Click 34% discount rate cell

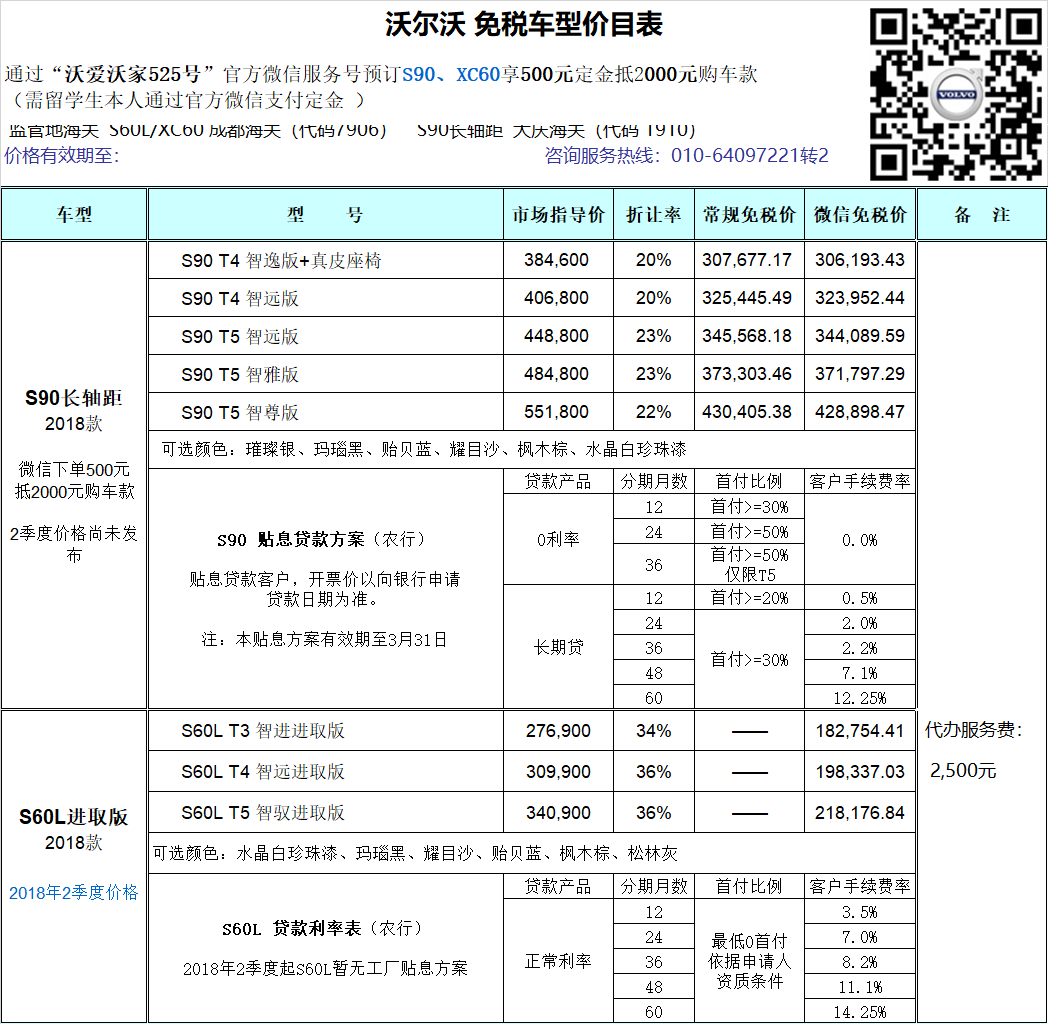tap(654, 731)
